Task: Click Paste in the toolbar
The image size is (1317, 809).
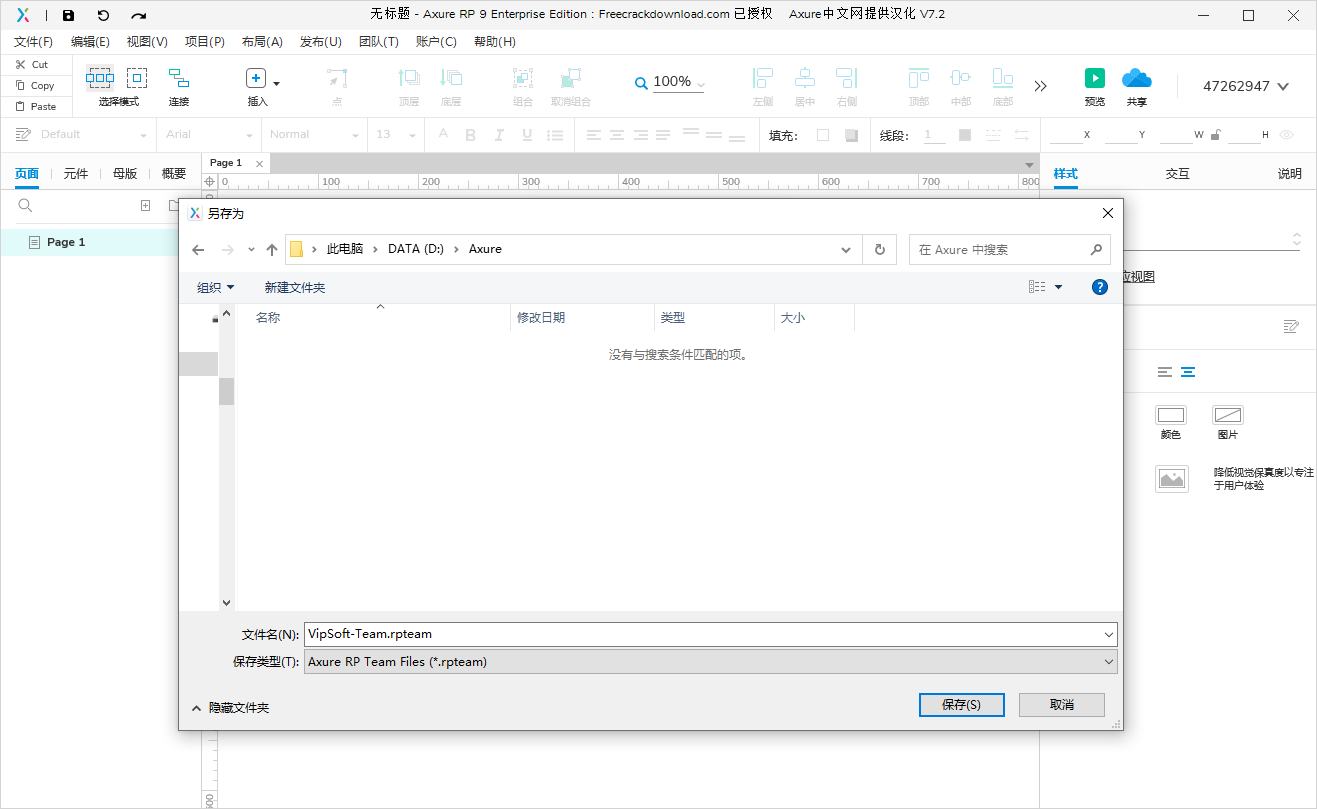Action: coord(36,106)
